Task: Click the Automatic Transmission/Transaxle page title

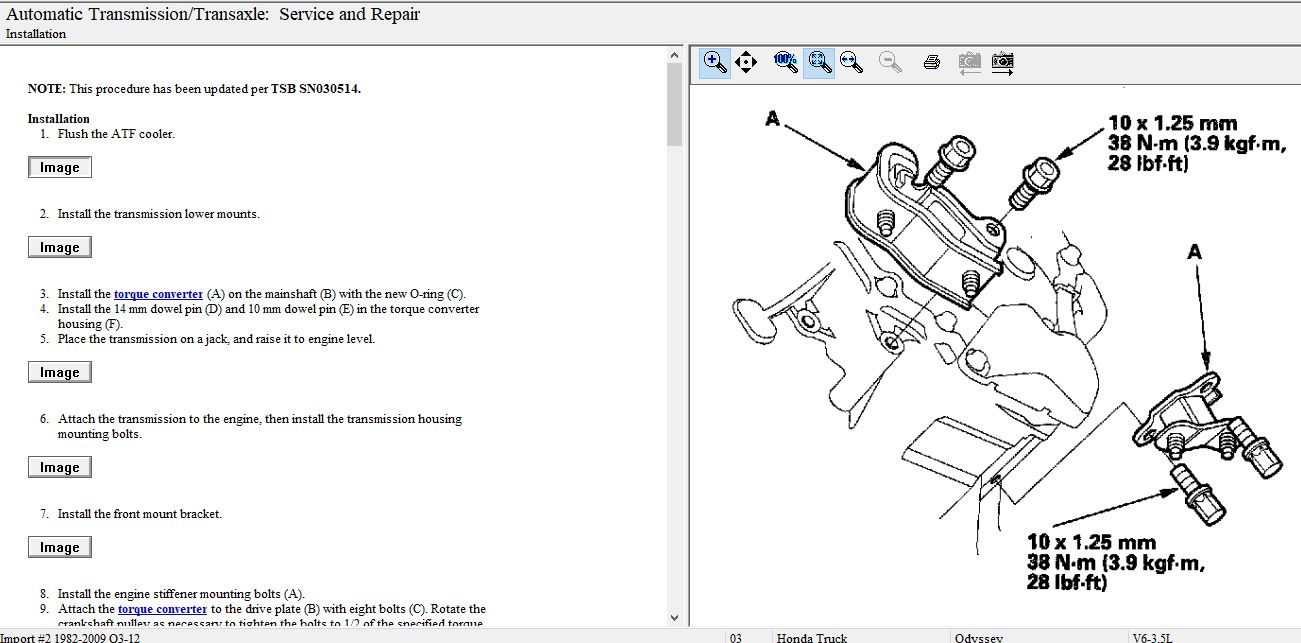Action: click(x=213, y=14)
